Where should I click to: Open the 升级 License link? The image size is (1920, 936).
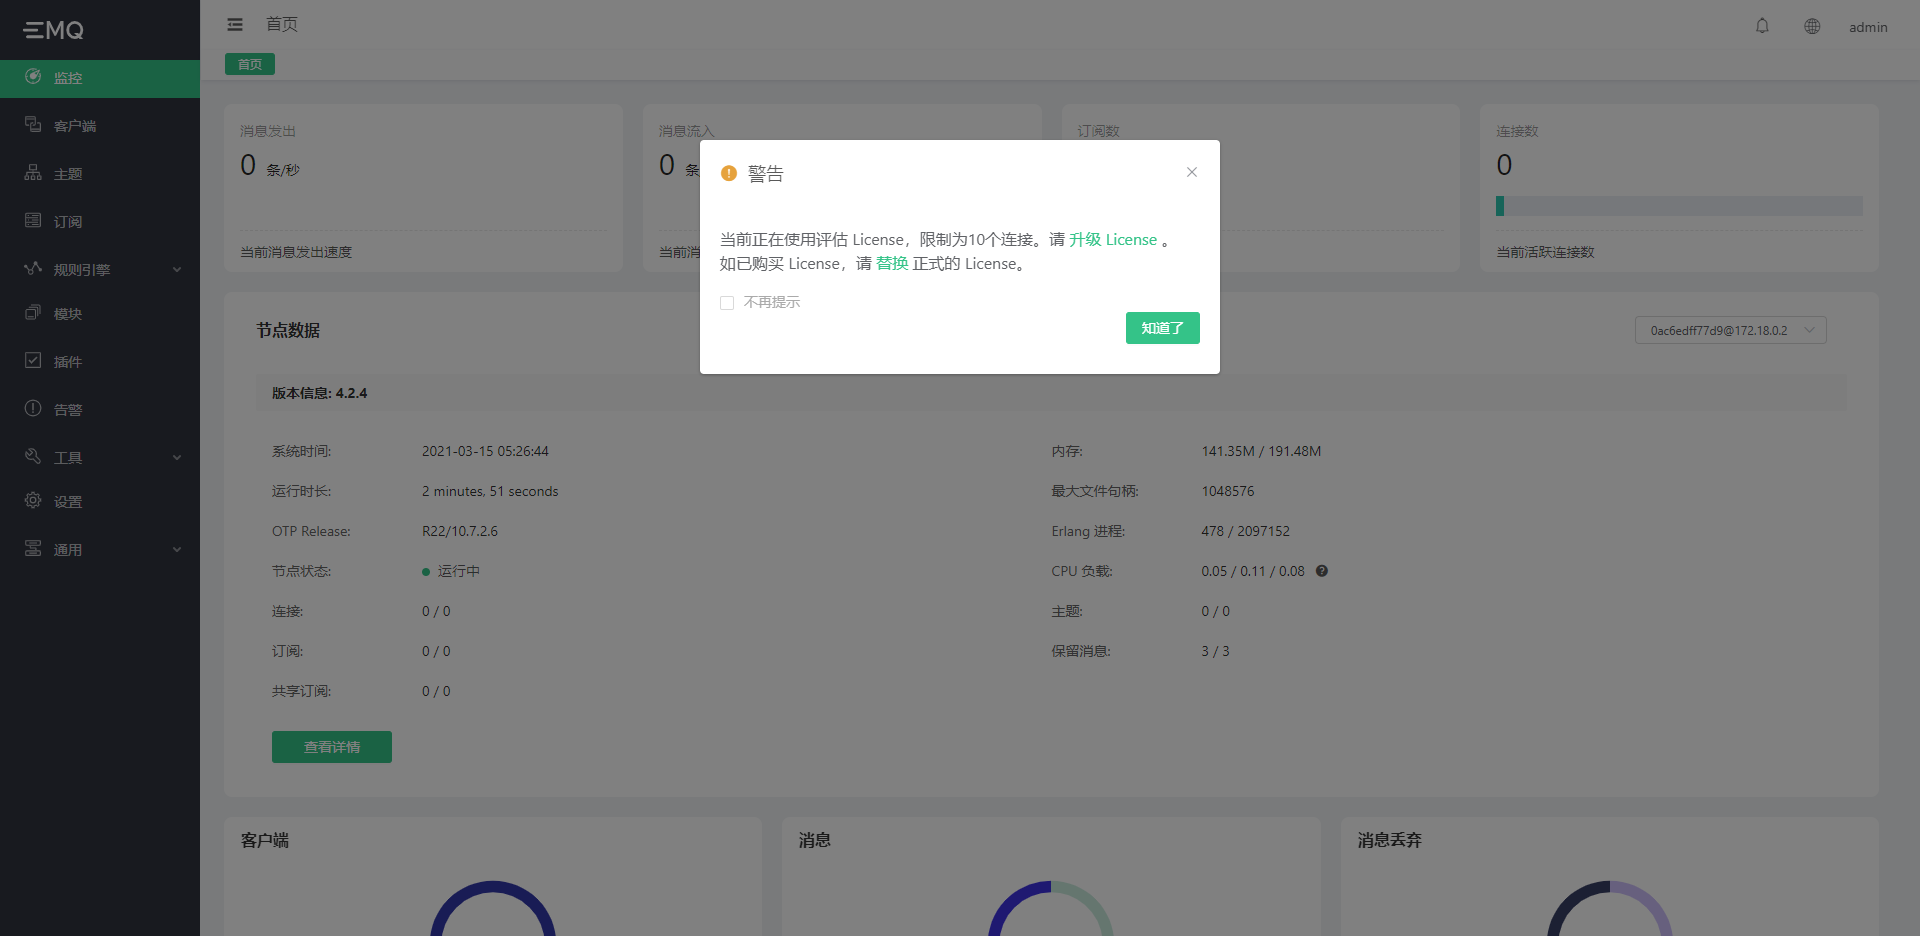point(1112,239)
